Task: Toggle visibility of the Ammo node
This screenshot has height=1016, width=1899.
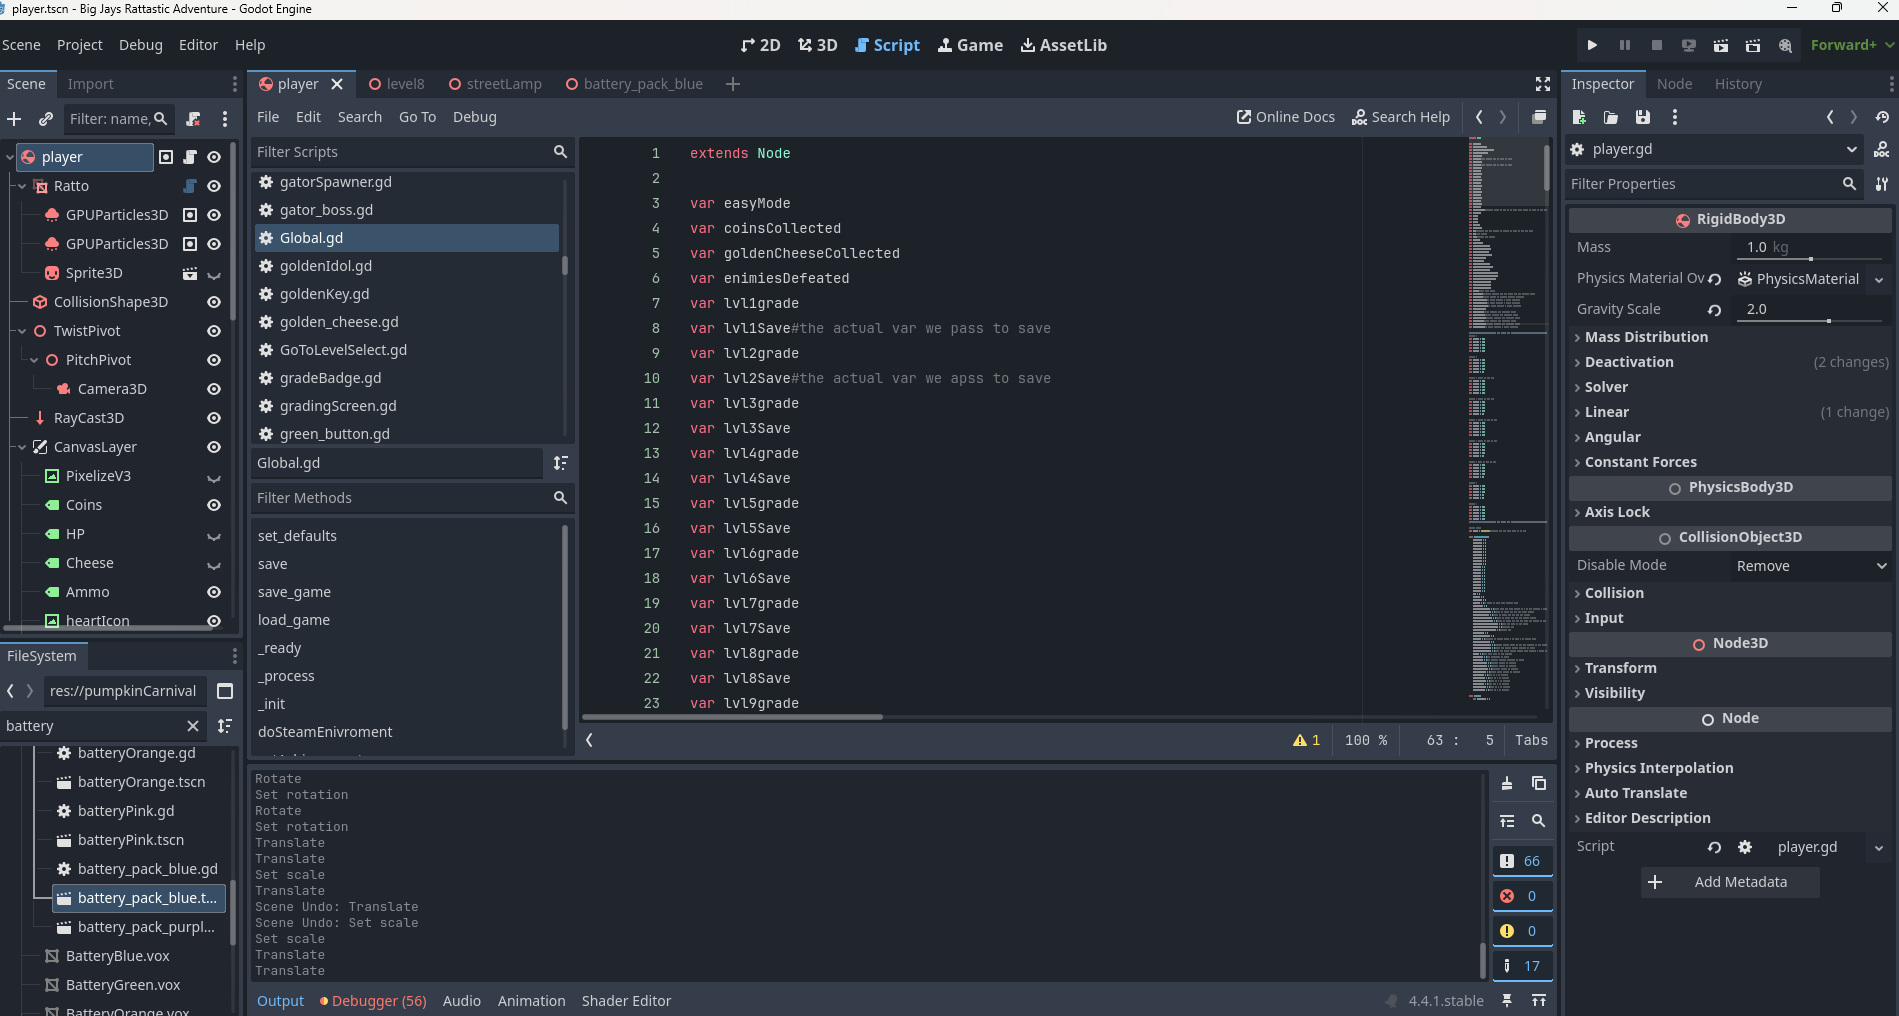Action: click(214, 592)
